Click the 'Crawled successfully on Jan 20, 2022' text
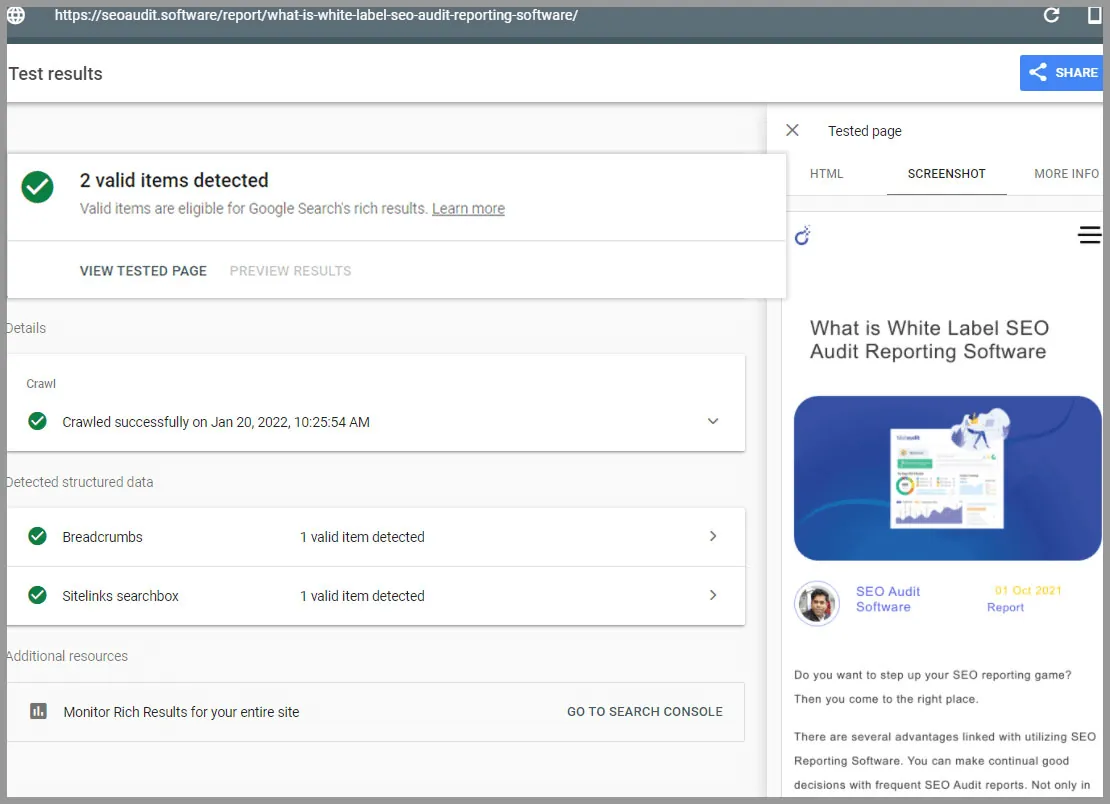 [216, 422]
